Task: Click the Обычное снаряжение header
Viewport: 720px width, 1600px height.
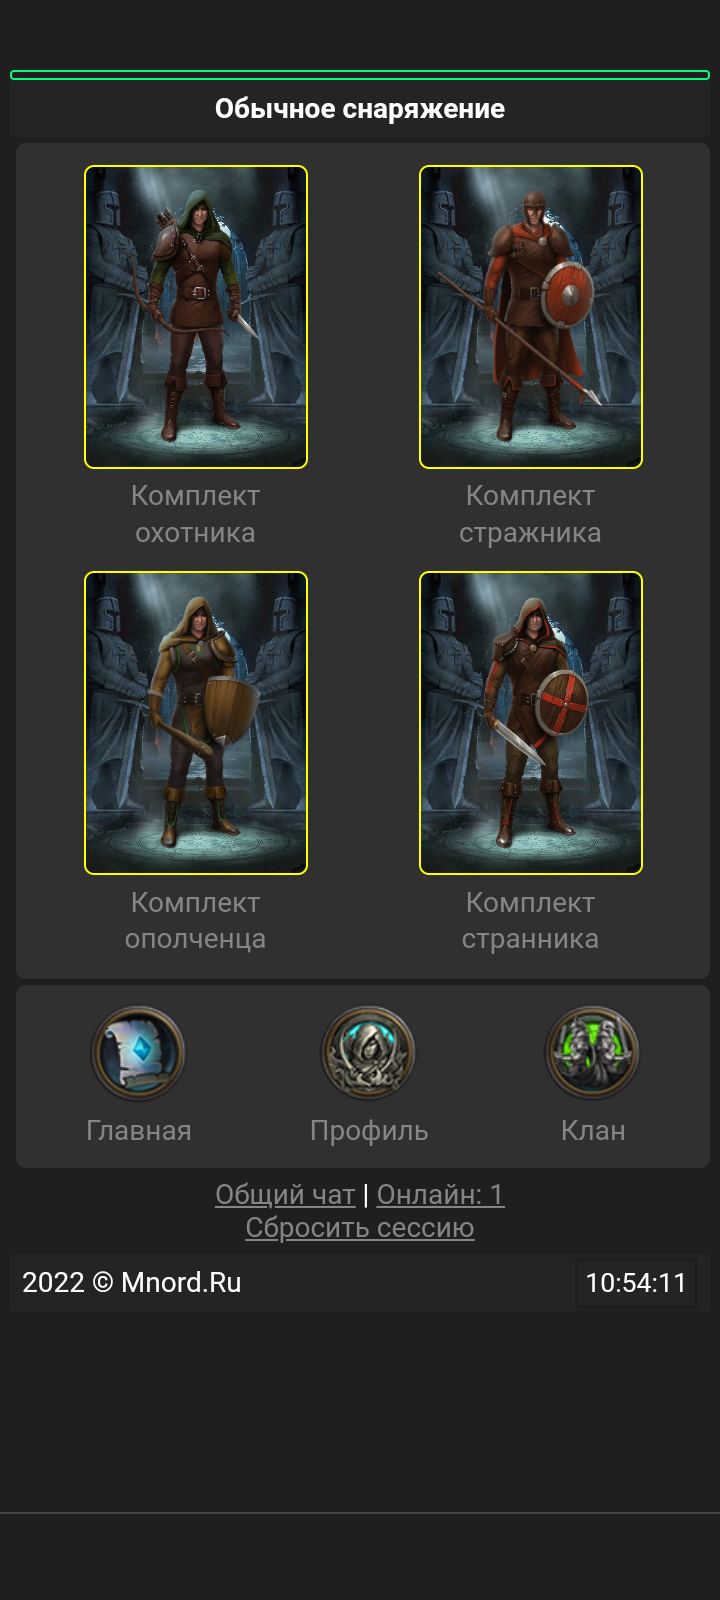Action: click(360, 109)
